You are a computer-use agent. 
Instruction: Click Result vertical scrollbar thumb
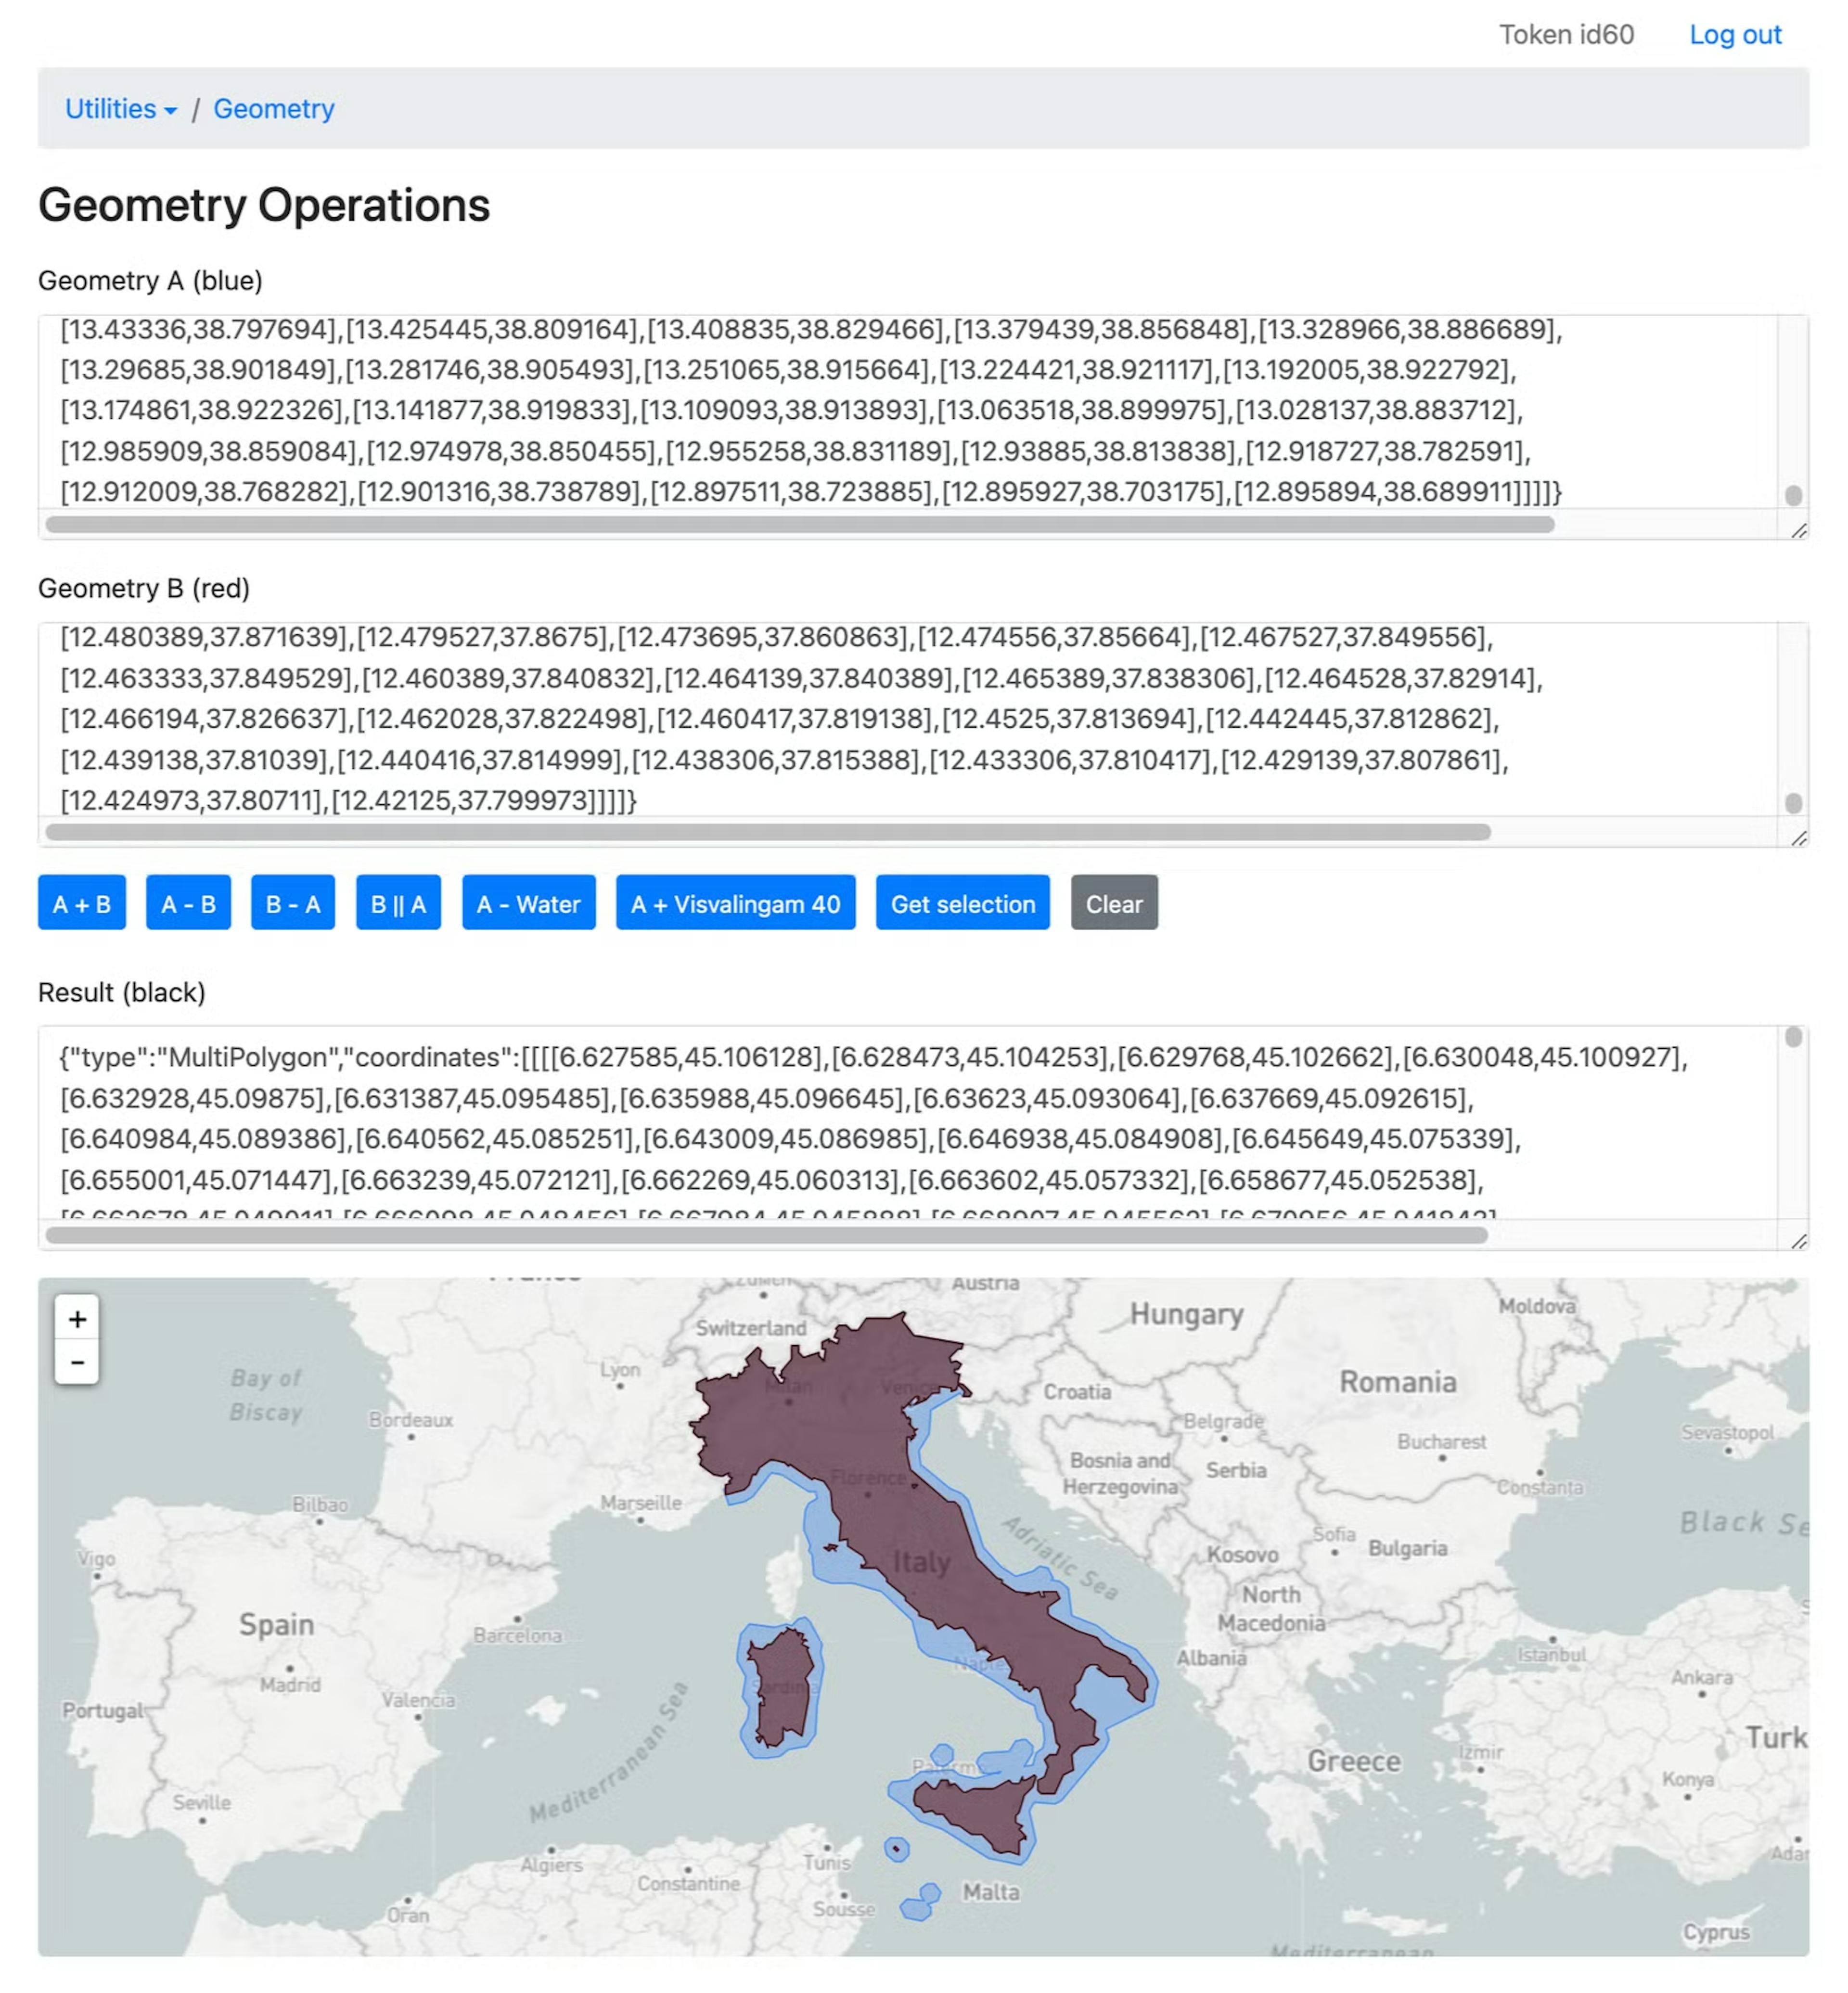coord(1793,1037)
